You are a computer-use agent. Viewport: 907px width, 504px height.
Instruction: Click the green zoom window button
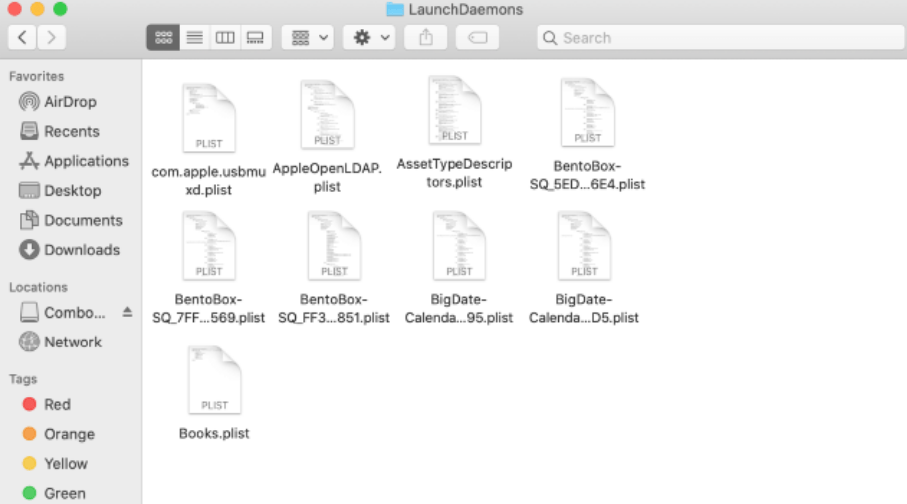point(60,9)
